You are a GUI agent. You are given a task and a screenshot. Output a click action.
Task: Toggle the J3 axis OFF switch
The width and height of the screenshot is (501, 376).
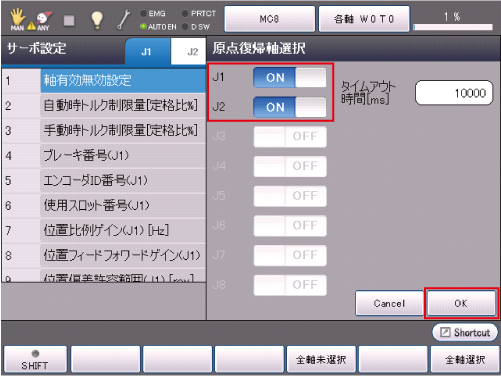pyautogui.click(x=290, y=136)
